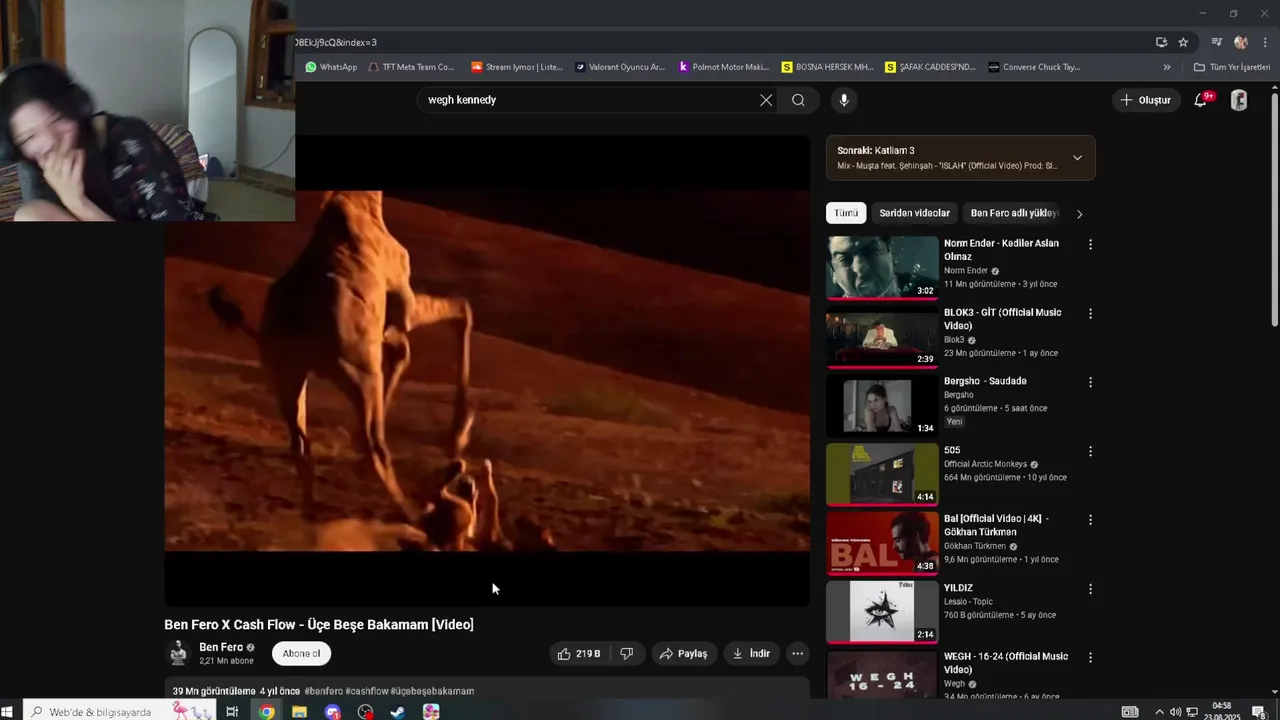This screenshot has height=720, width=1280.
Task: Click the Oluştur create button
Action: click(x=1145, y=100)
